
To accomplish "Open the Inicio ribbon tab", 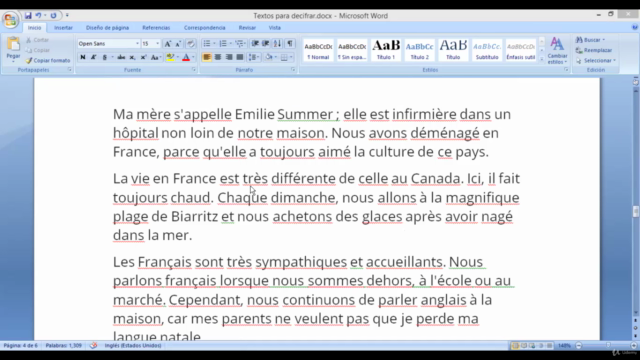I will point(34,28).
